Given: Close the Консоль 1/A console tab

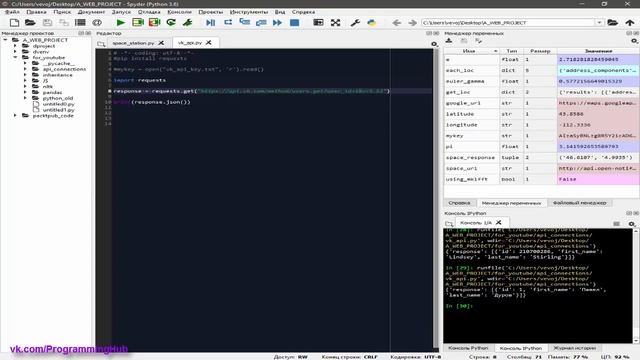Looking at the screenshot, I should pyautogui.click(x=498, y=222).
